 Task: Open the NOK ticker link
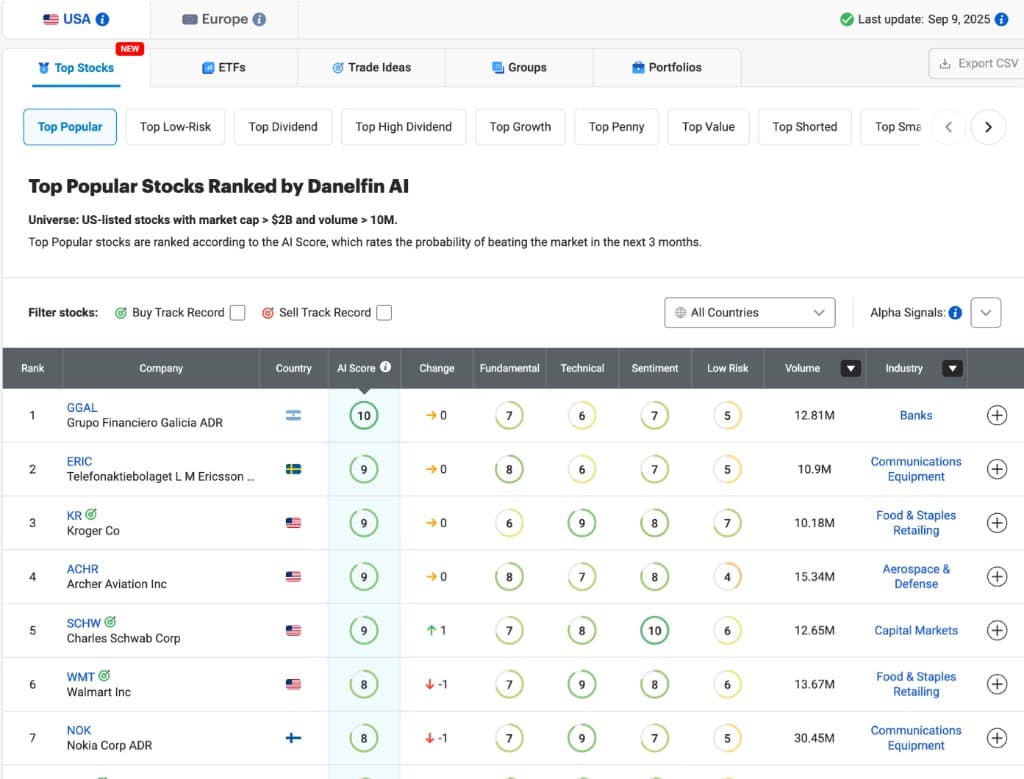click(78, 730)
